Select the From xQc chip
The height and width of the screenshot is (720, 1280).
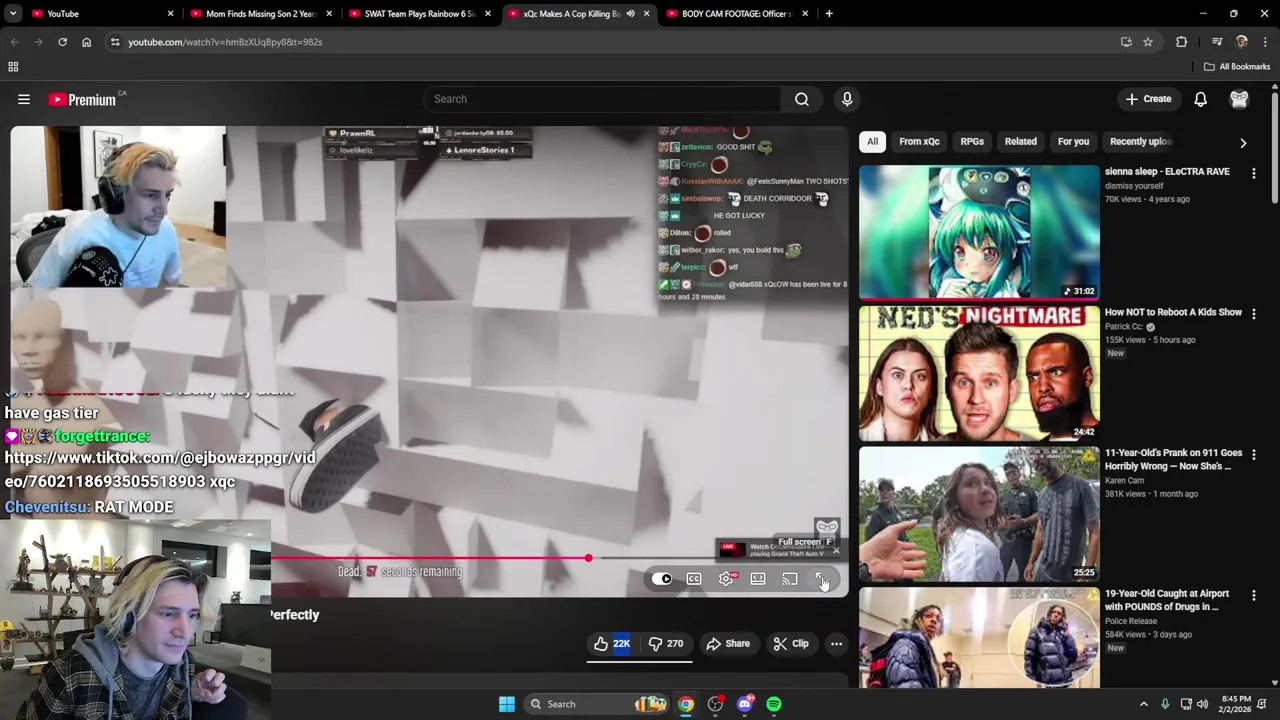[x=919, y=142]
